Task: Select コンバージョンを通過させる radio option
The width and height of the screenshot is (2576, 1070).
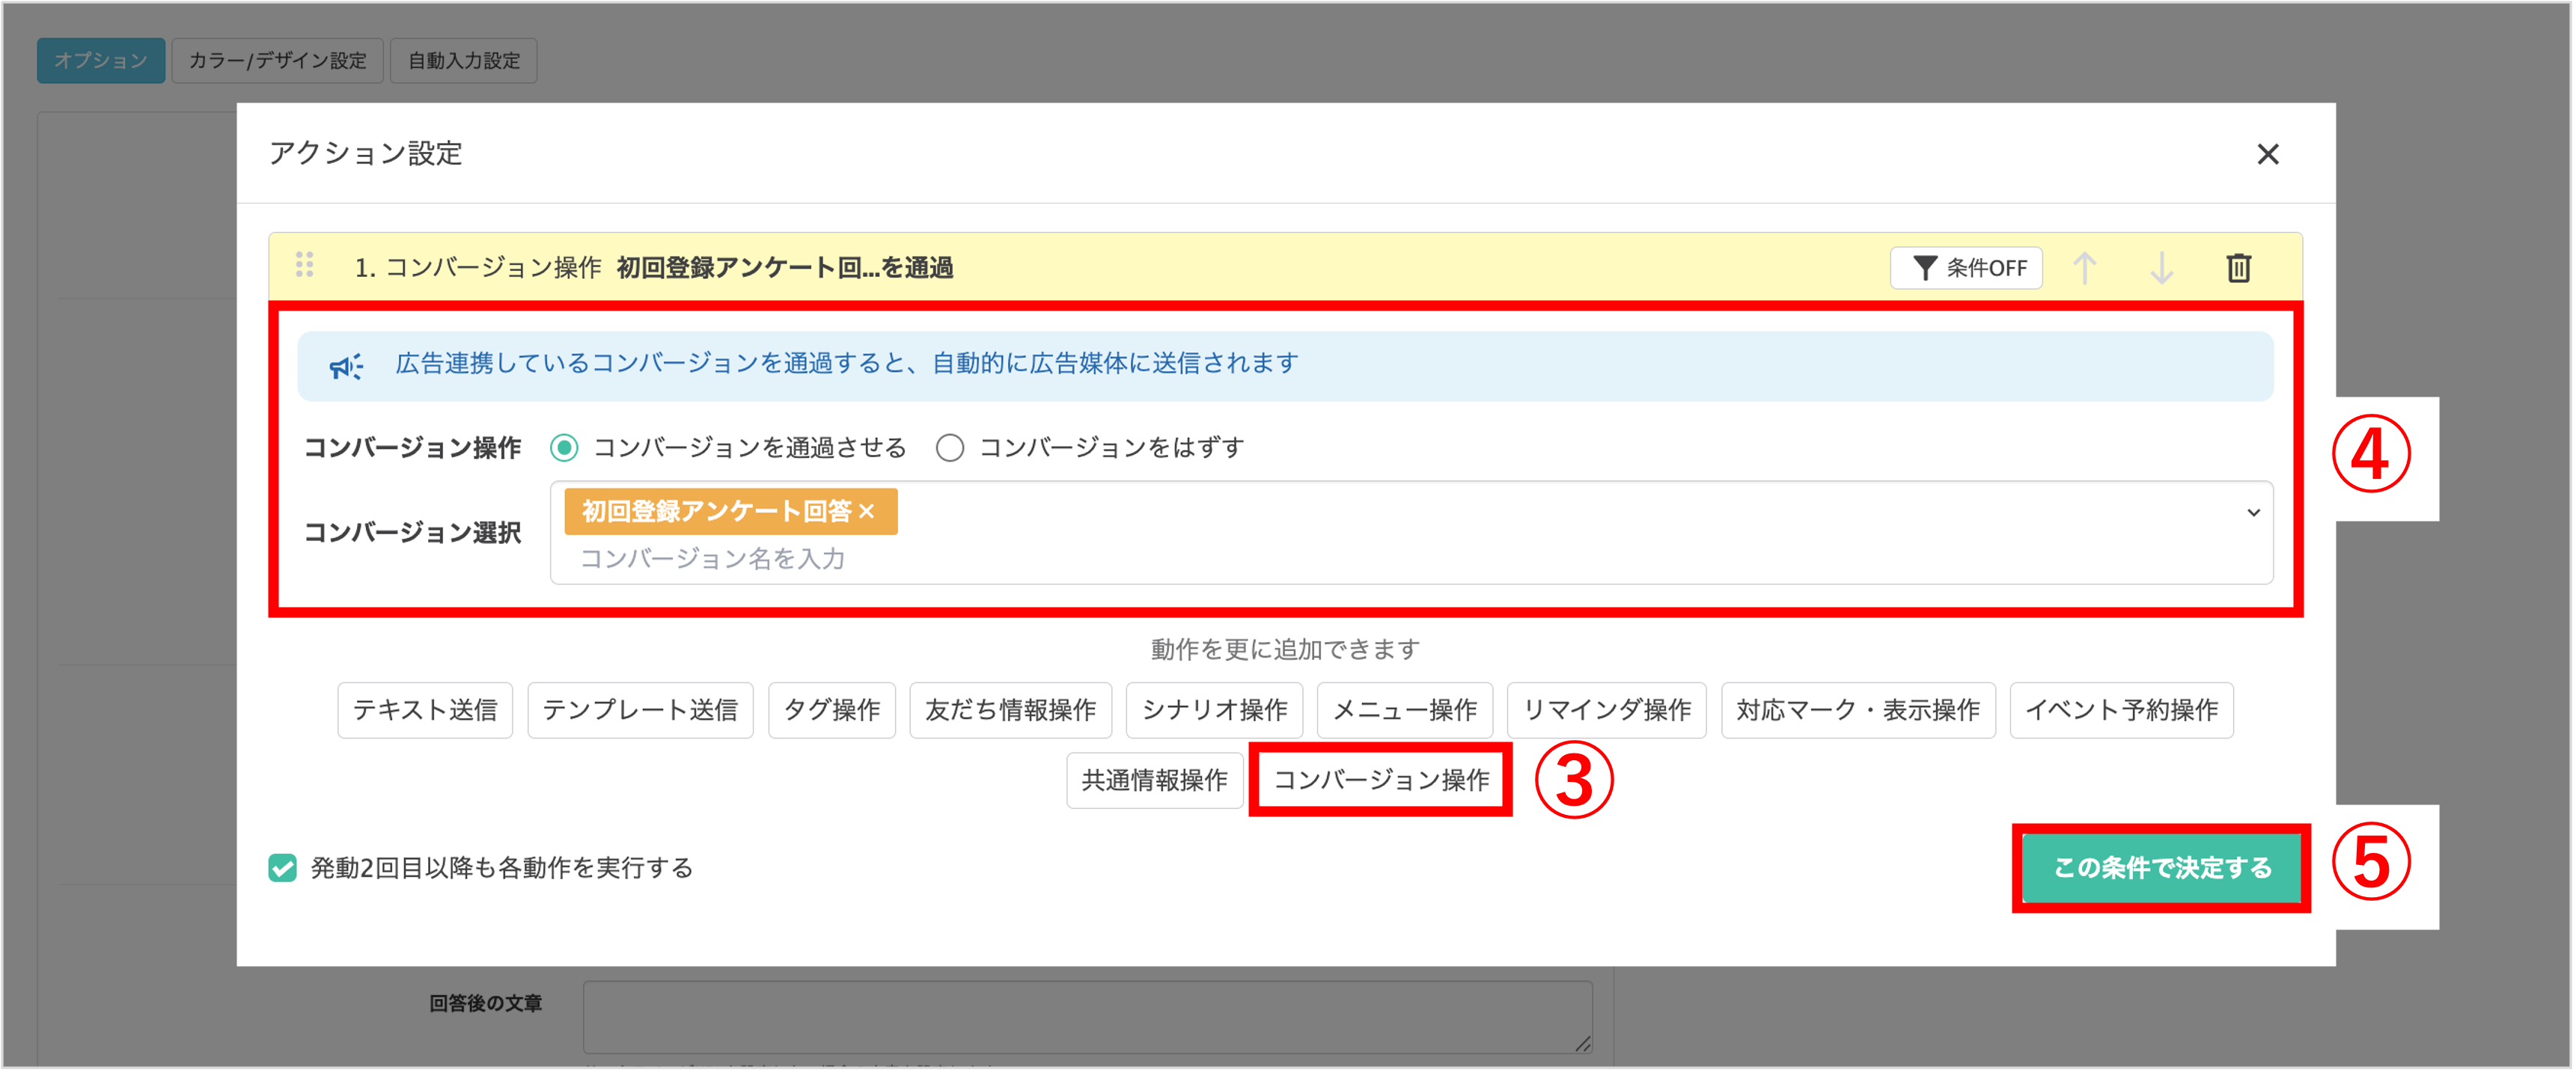Action: point(566,448)
